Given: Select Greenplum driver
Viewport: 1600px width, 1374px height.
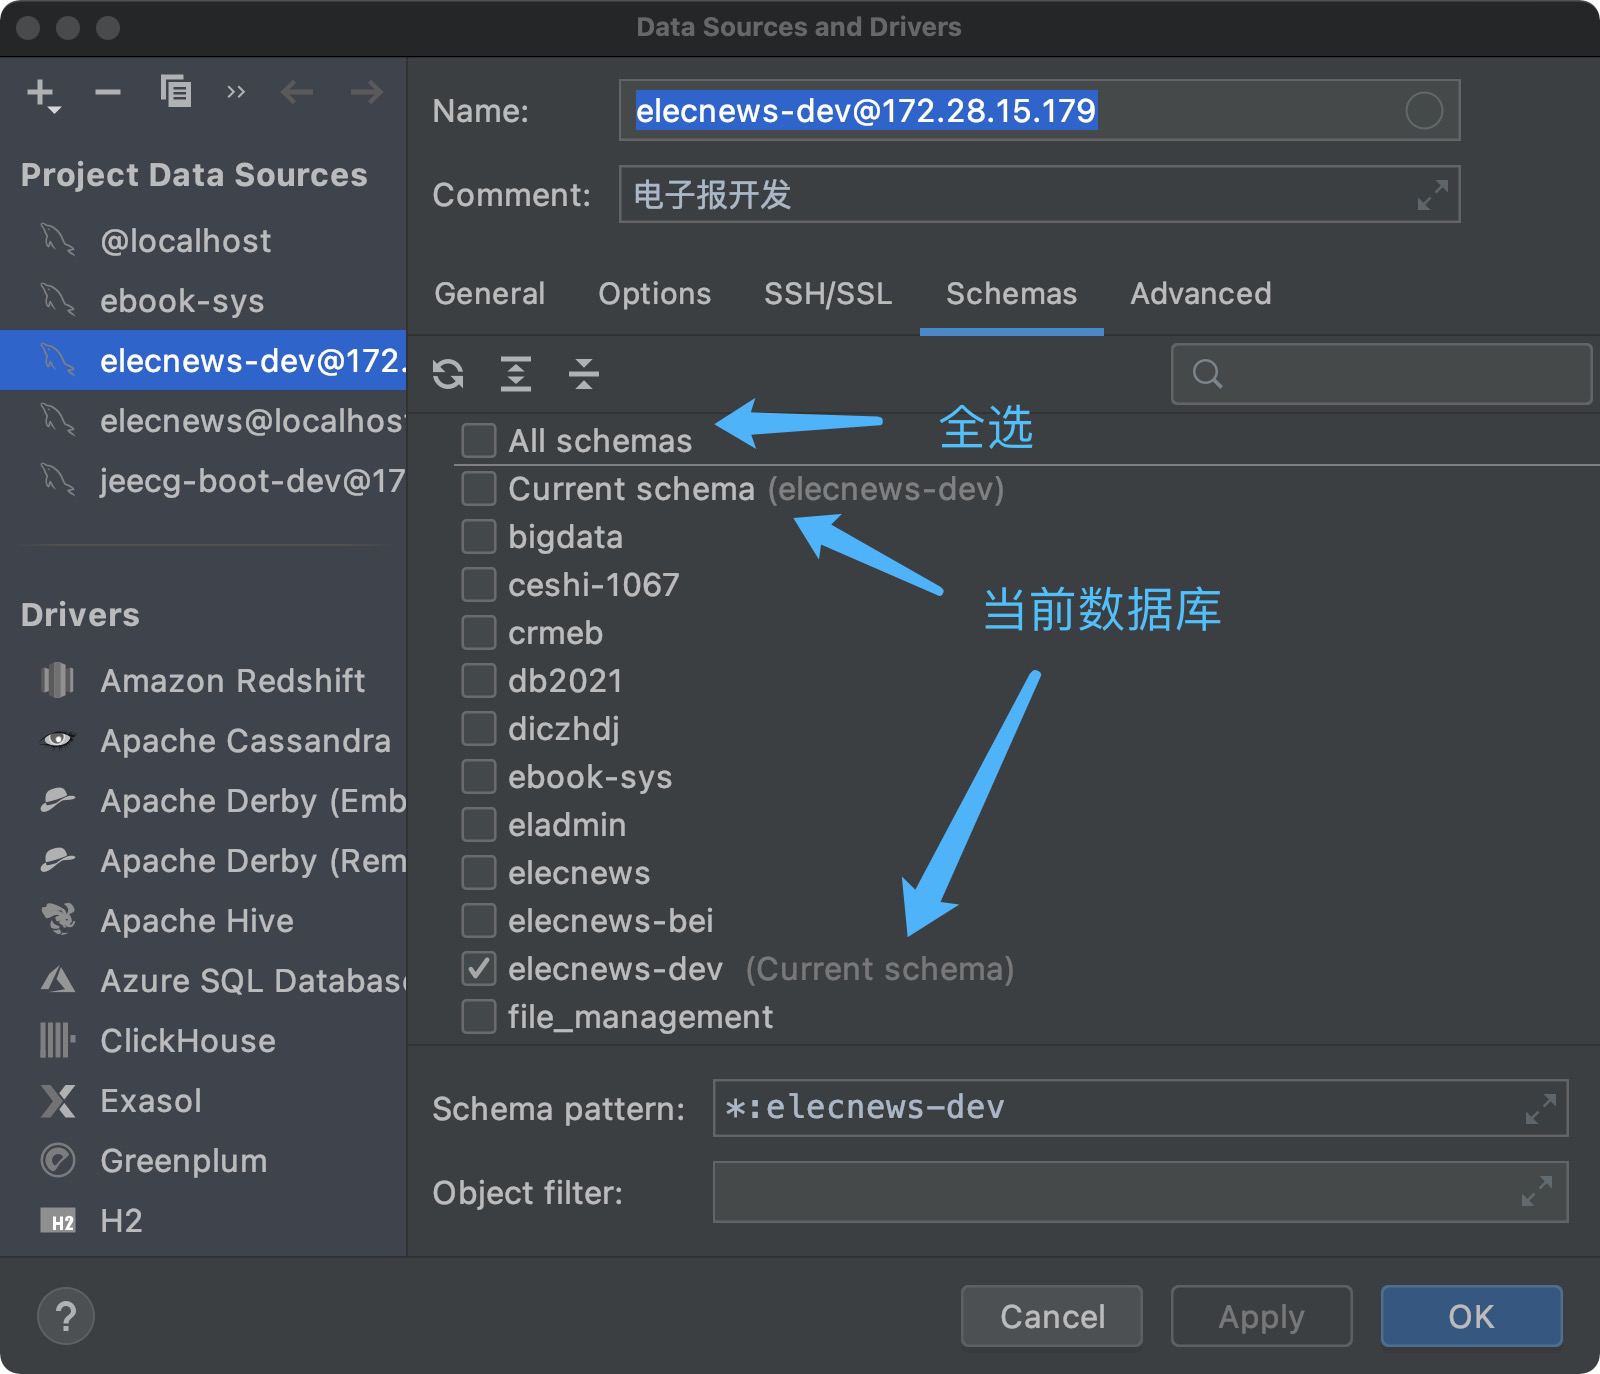Looking at the screenshot, I should 203,1161.
